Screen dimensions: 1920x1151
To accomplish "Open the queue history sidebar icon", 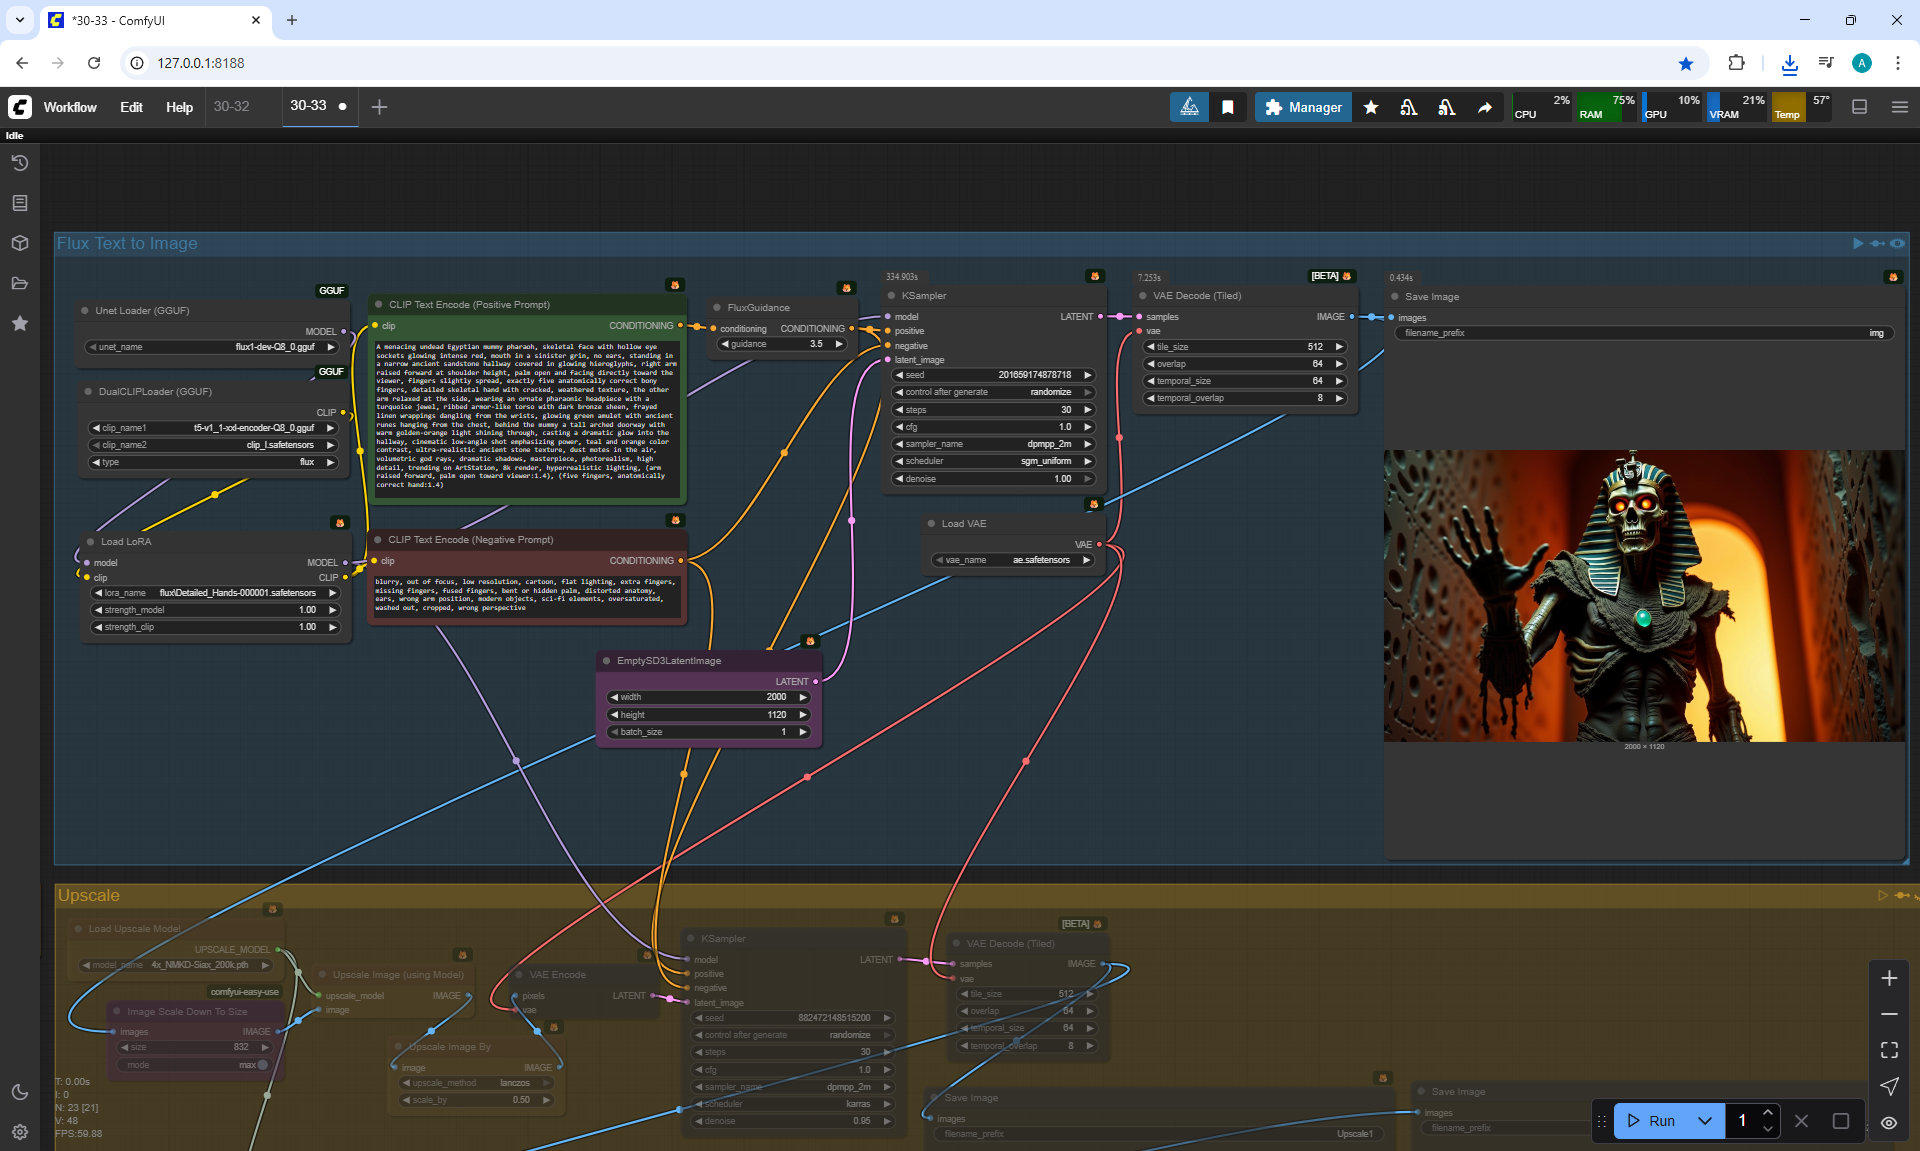I will (20, 163).
